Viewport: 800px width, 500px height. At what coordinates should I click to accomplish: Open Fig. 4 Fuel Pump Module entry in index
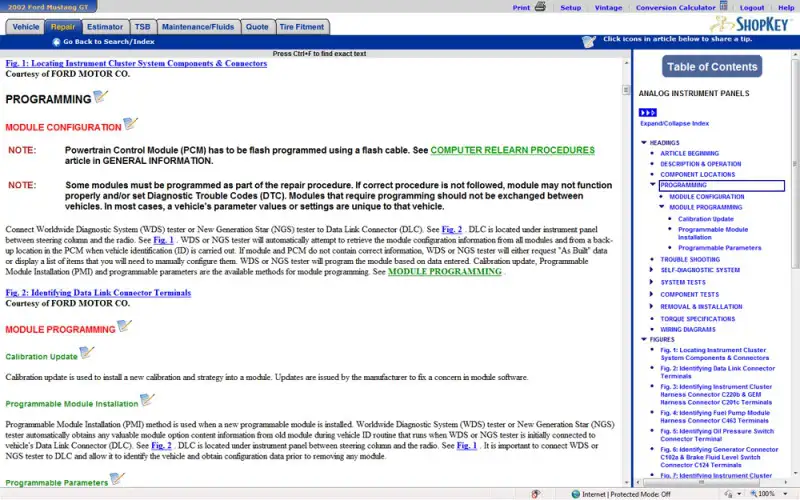tap(715, 417)
